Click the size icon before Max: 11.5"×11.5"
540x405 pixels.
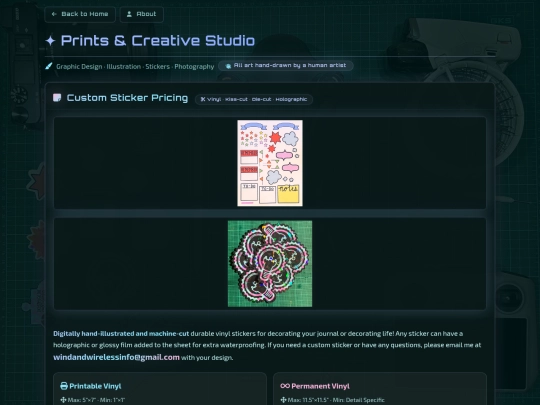tap(283, 400)
